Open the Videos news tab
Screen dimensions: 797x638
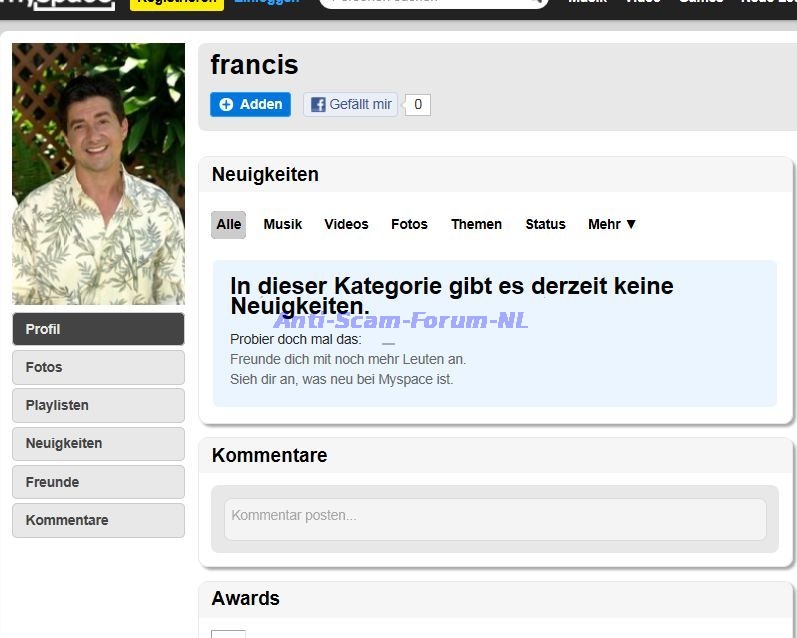click(x=346, y=224)
